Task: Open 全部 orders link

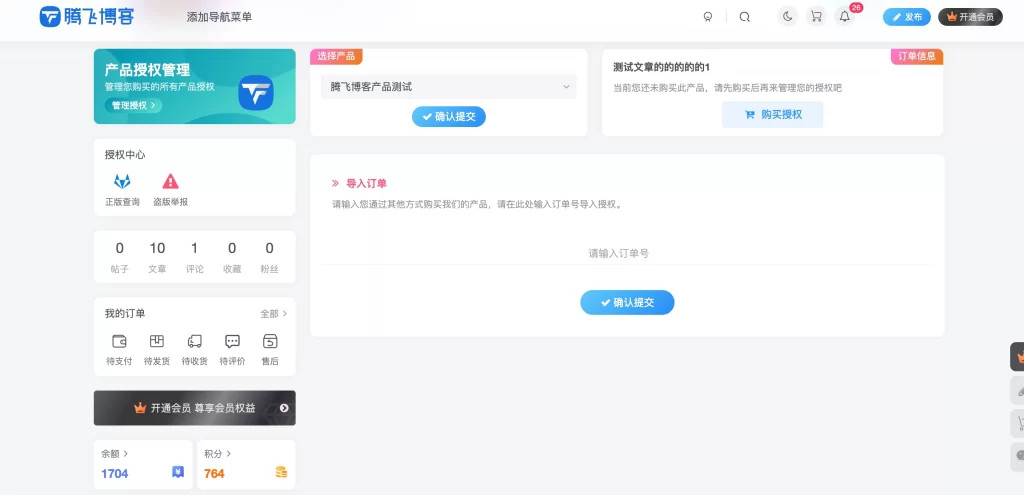Action: click(x=274, y=314)
